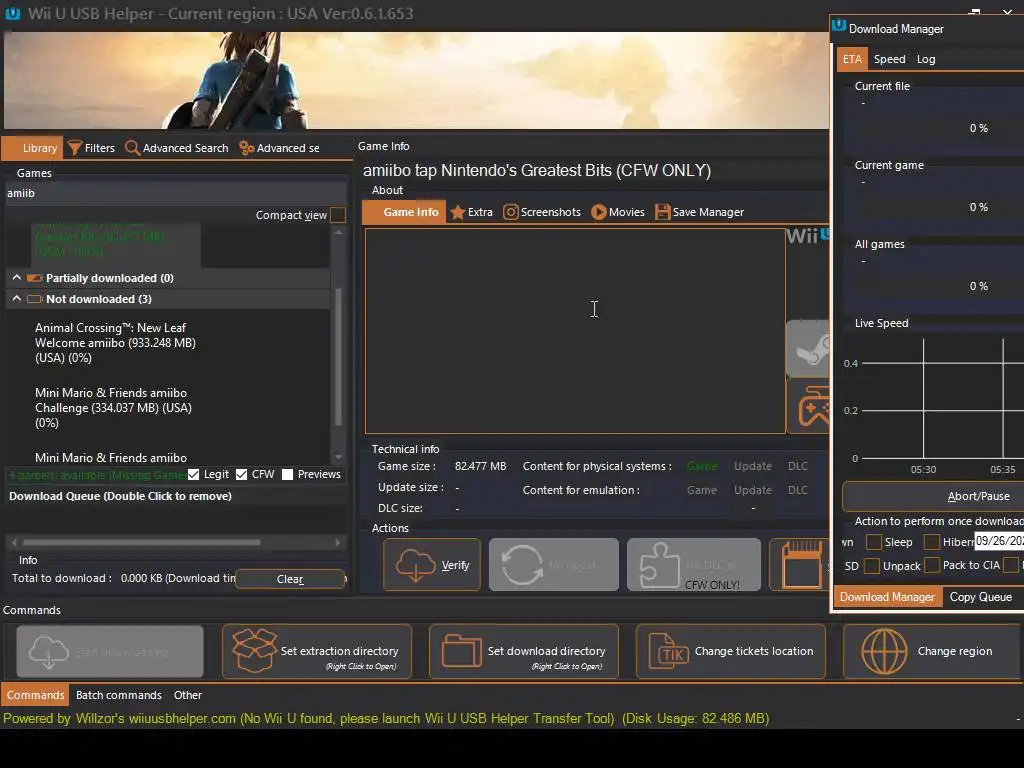The width and height of the screenshot is (1024, 768).
Task: Click the Zelda banner image at top
Action: point(416,80)
